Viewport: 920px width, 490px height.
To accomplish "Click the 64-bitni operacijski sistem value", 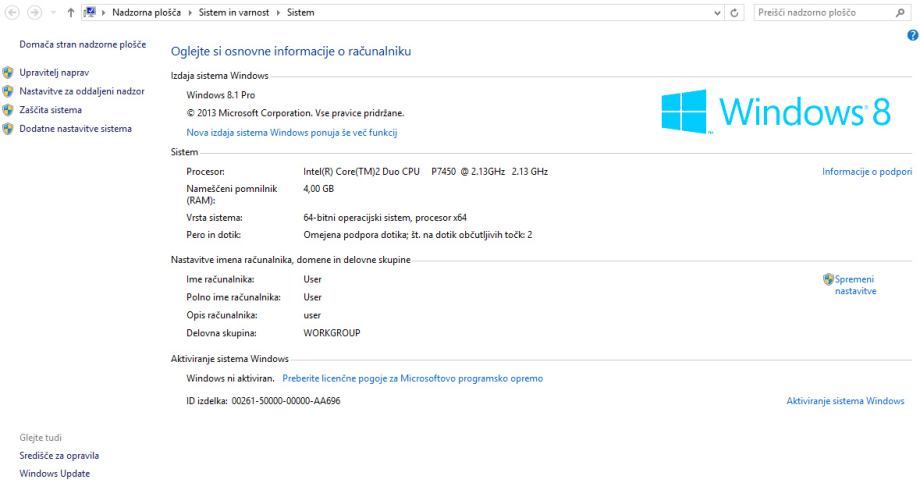I will tap(385, 218).
